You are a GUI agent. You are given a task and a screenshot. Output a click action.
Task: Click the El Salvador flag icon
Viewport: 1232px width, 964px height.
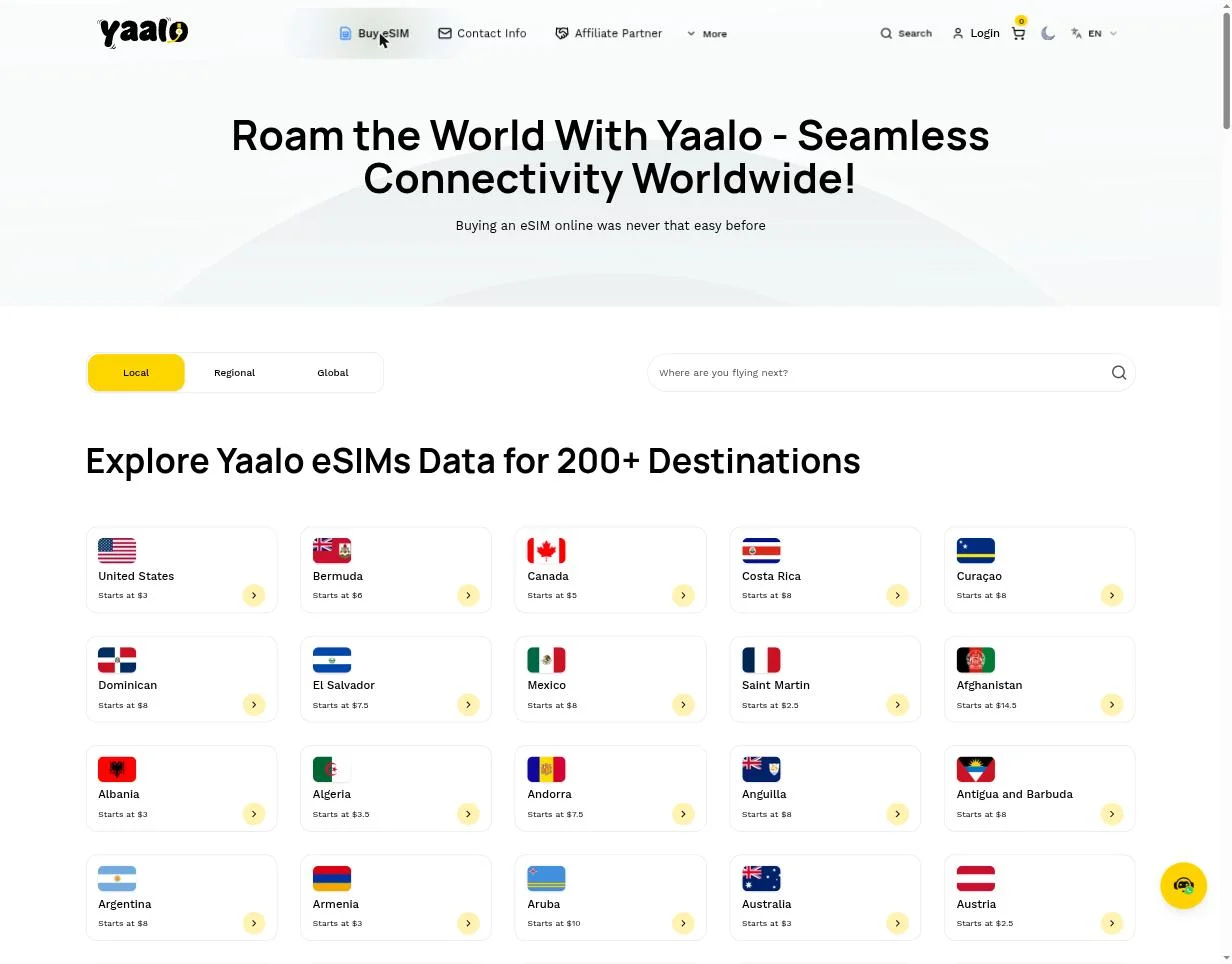click(332, 660)
